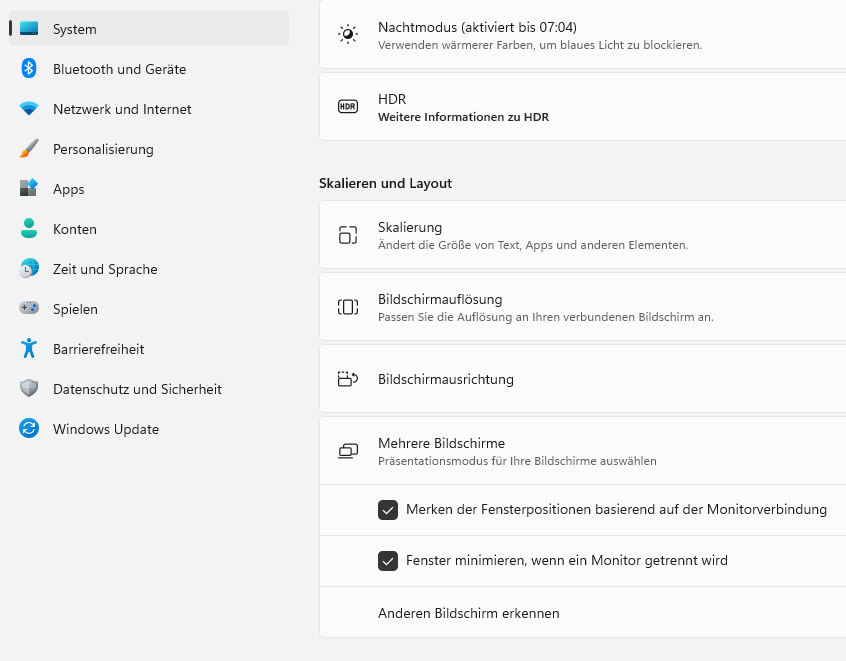Click the Bildschirmauflösung setting row

[583, 307]
